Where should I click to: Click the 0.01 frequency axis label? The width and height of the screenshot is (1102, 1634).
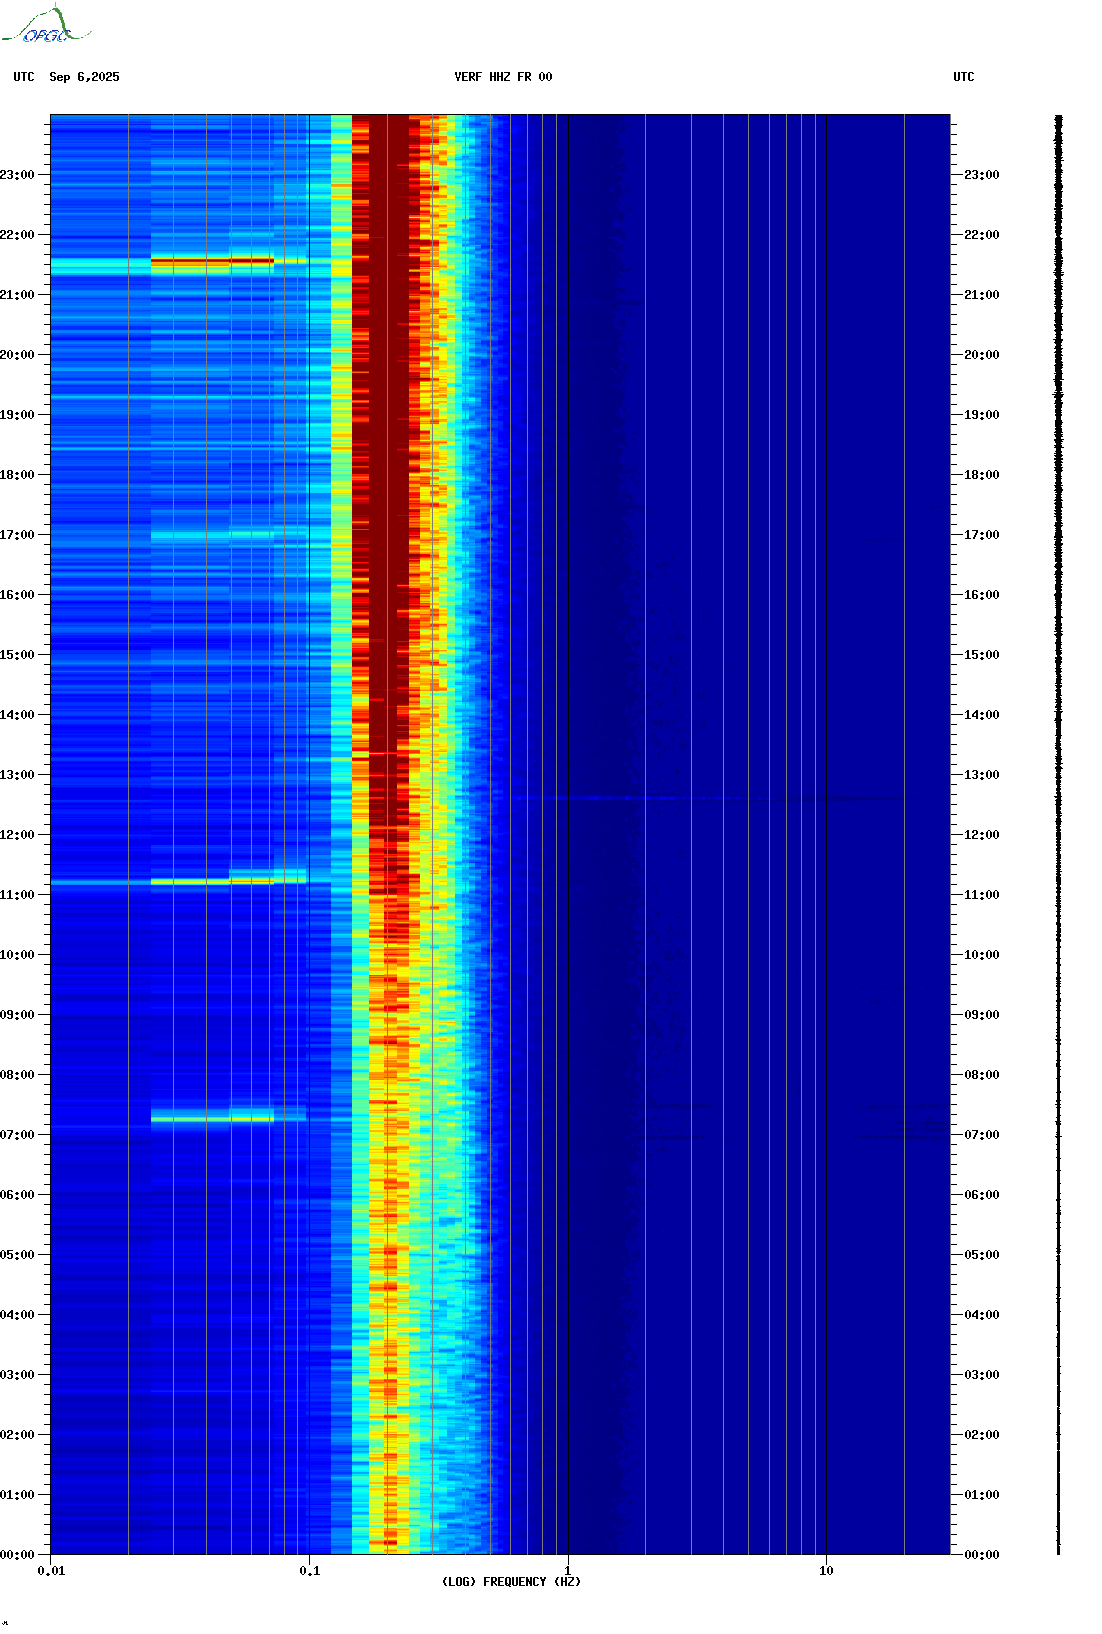pyautogui.click(x=51, y=1571)
